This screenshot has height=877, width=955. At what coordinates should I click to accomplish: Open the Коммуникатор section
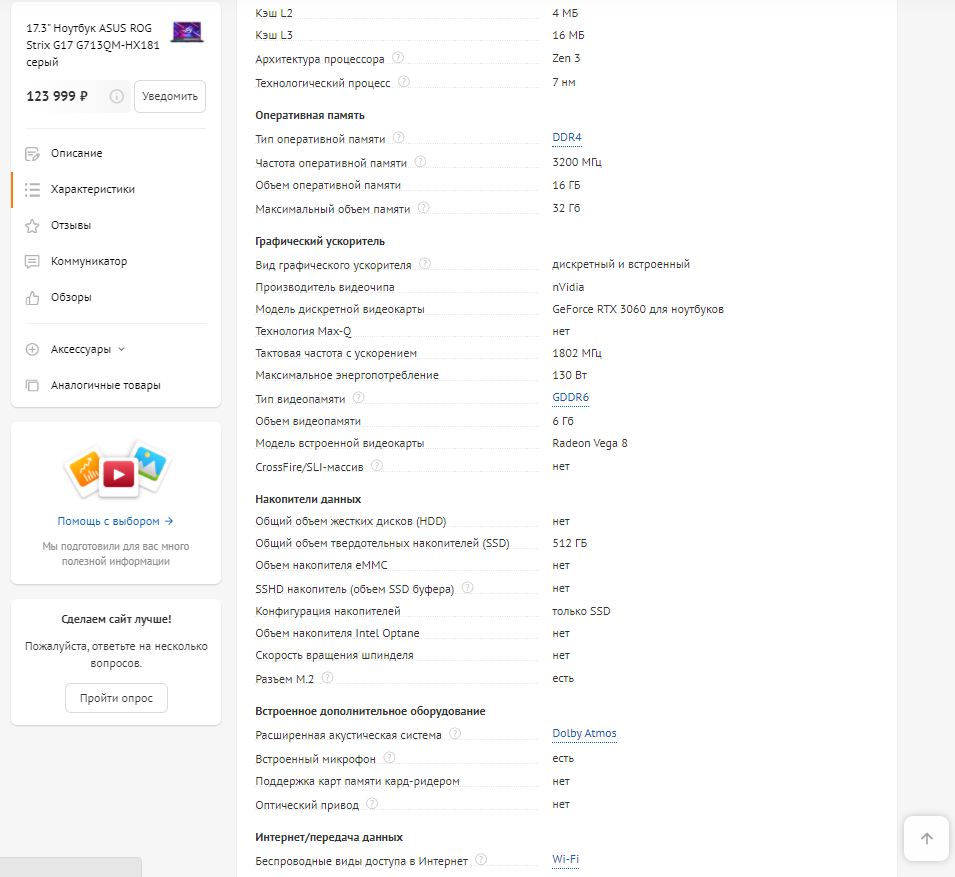coord(89,261)
